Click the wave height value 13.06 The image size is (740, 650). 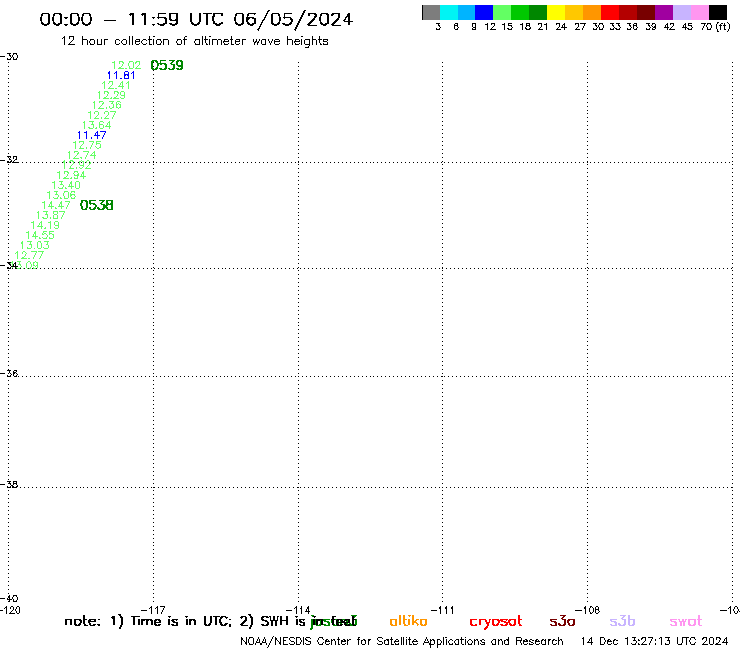(61, 195)
